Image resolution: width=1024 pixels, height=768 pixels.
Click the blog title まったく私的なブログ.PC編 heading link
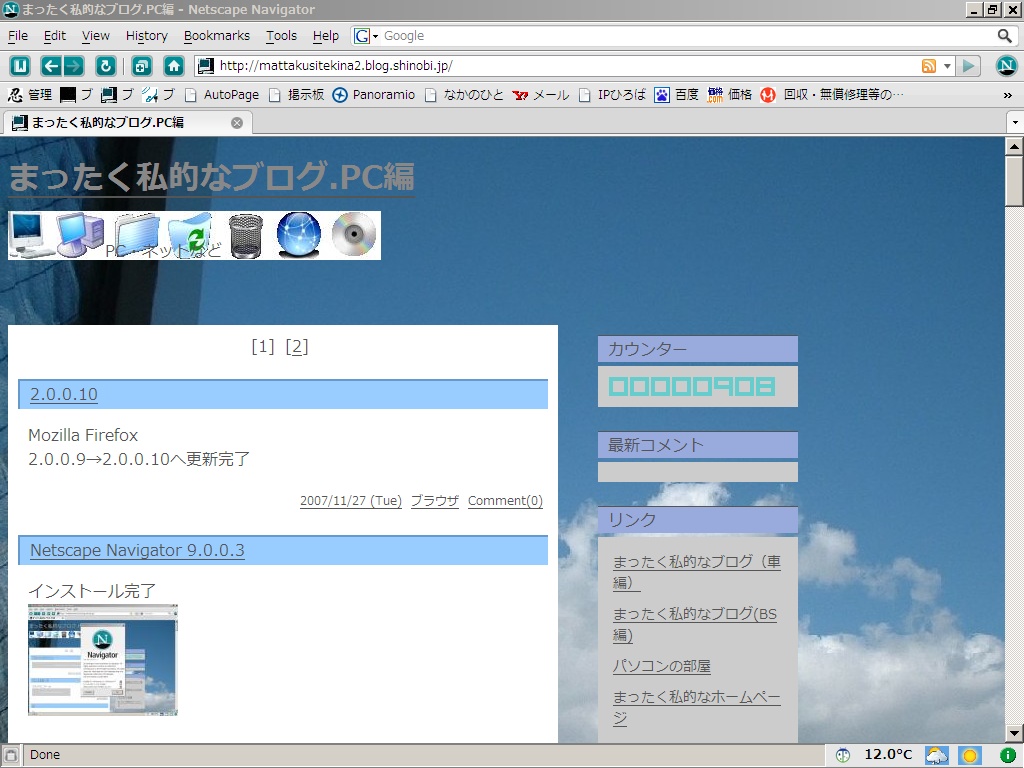point(212,177)
